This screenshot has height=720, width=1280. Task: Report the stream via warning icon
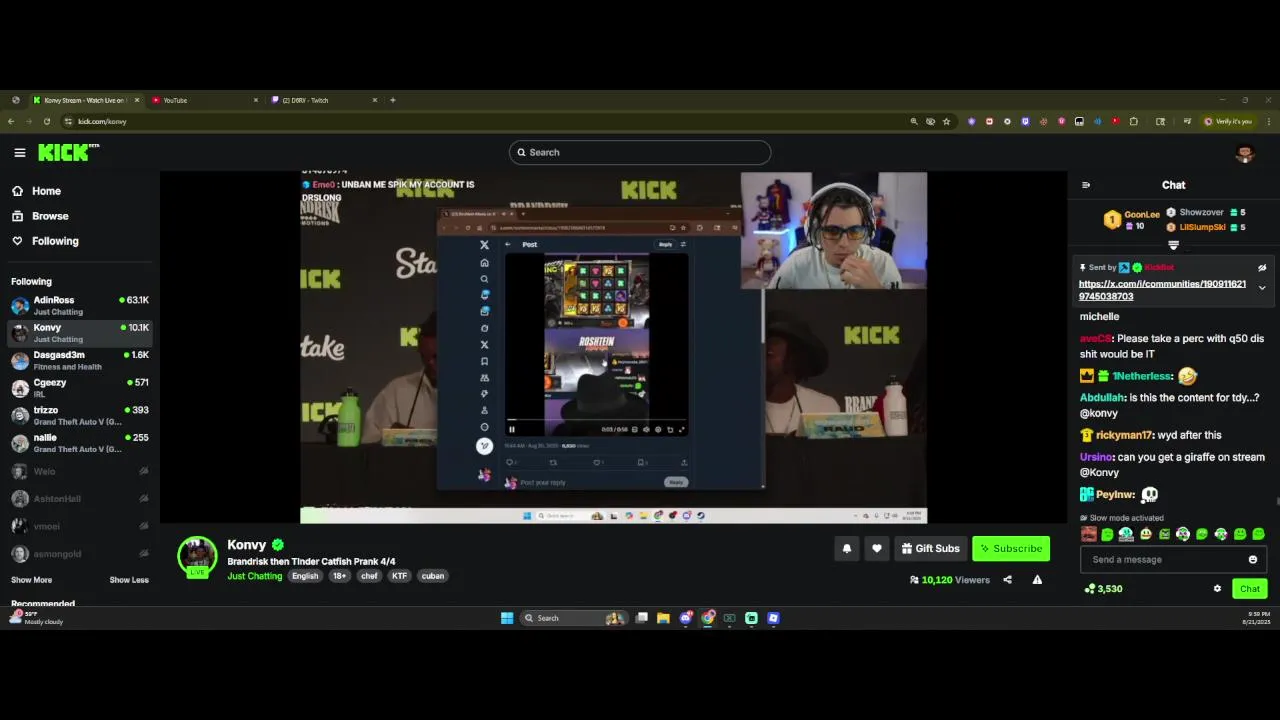coord(1037,580)
